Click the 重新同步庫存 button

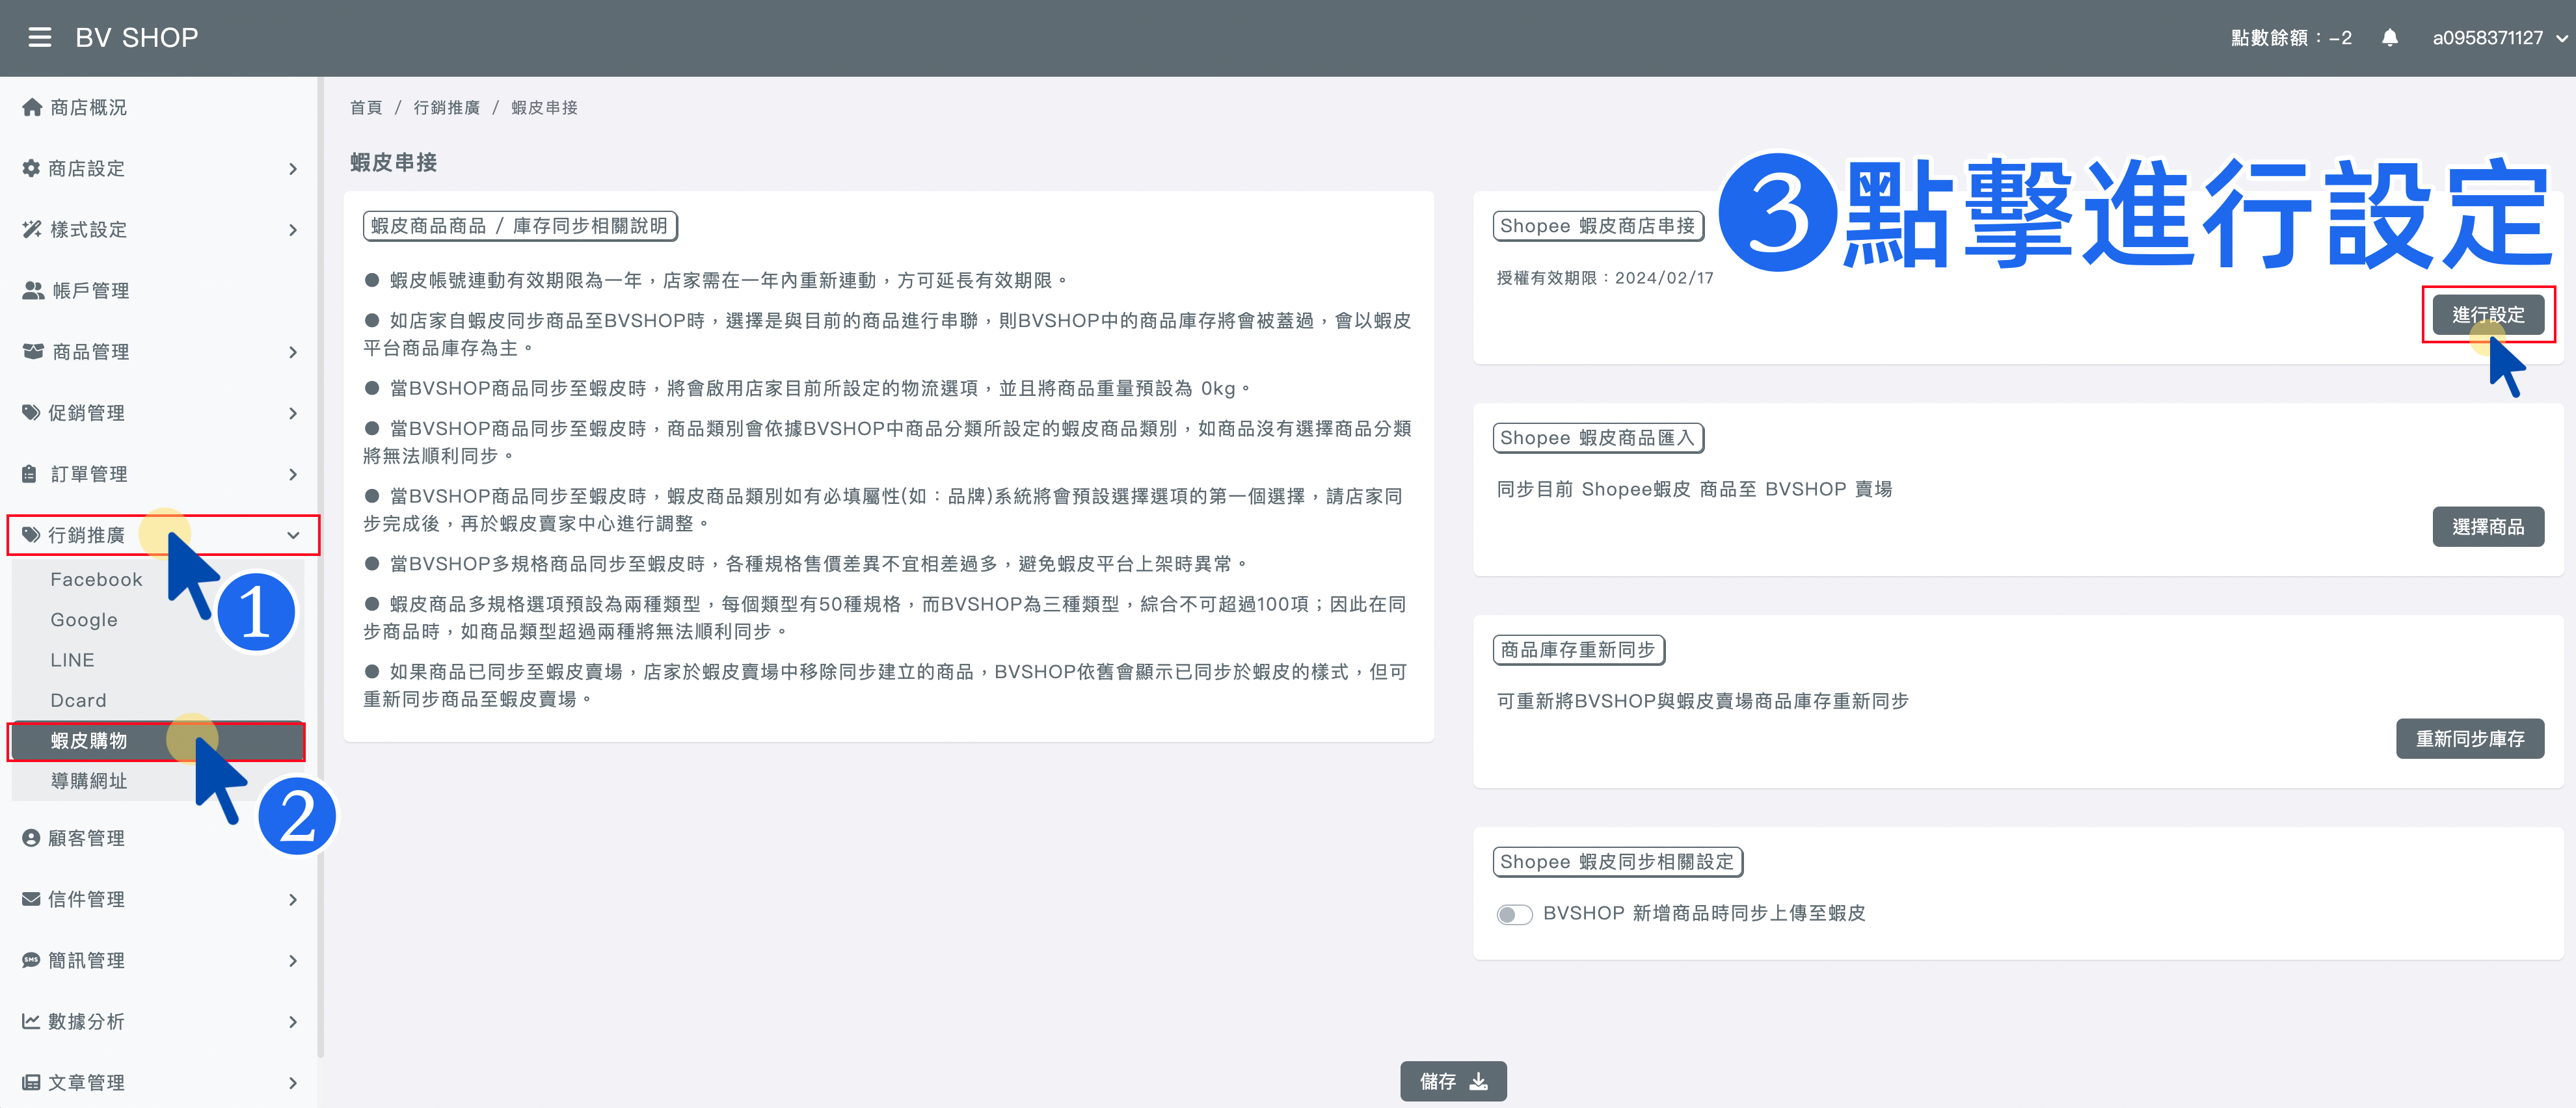coord(2470,739)
